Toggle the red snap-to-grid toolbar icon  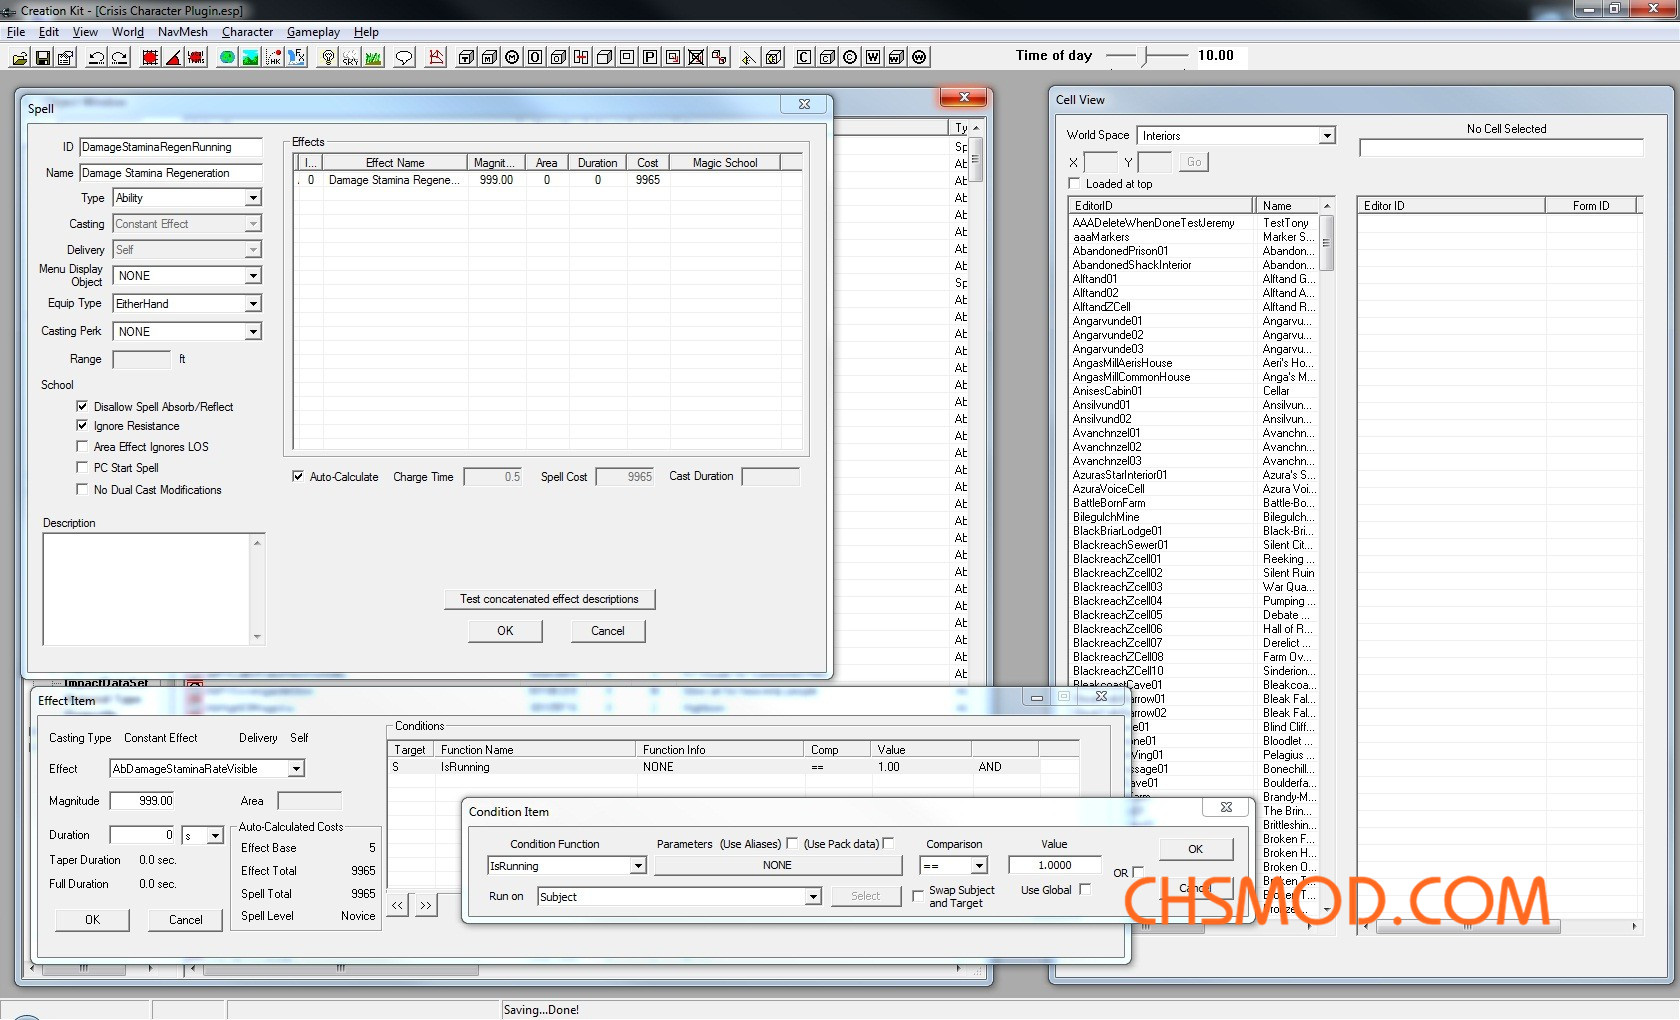coord(150,57)
